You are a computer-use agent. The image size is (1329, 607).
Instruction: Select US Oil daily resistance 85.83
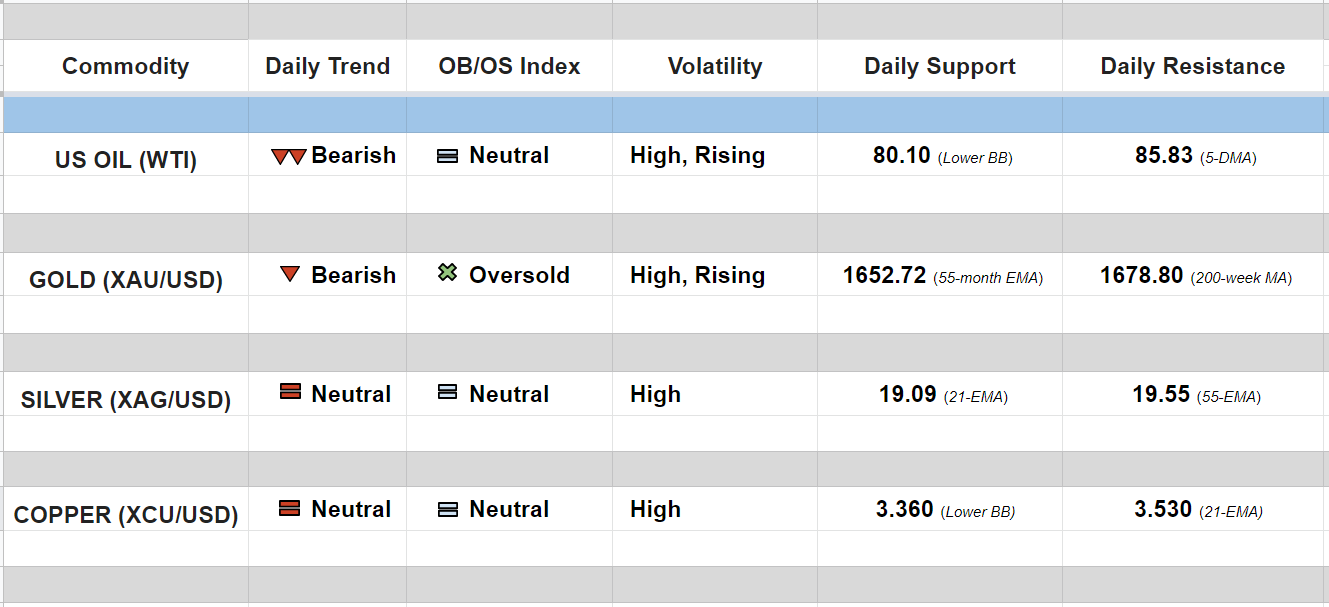click(x=1164, y=155)
